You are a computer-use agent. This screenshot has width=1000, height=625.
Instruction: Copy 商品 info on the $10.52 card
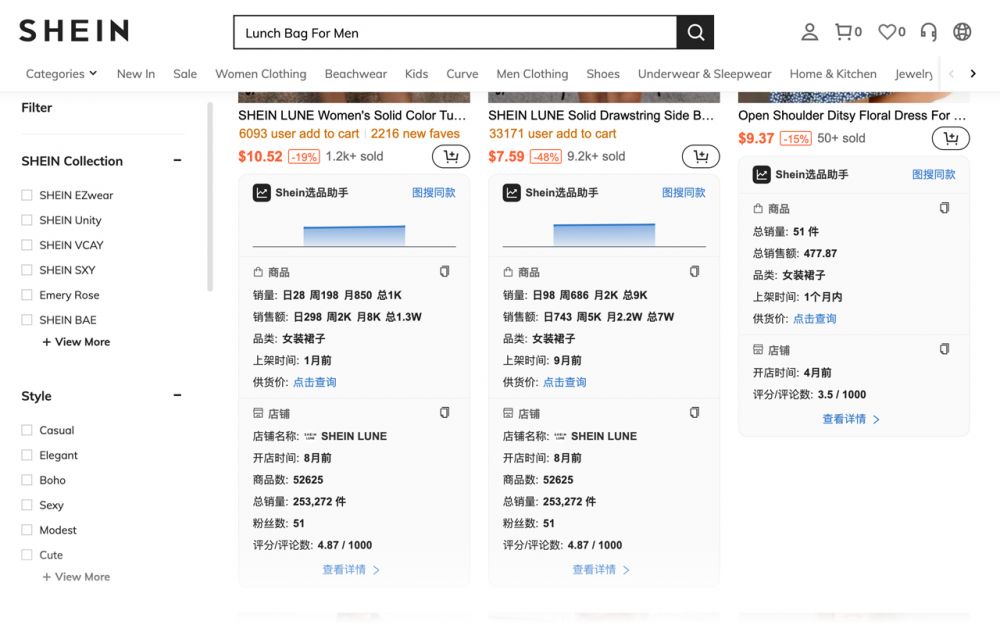coord(445,272)
